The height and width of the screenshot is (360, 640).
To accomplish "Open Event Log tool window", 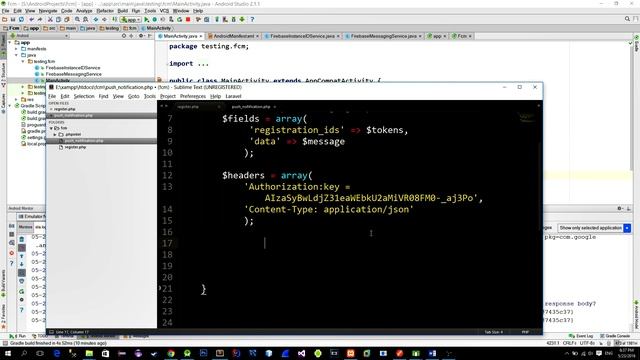I will pos(581,336).
